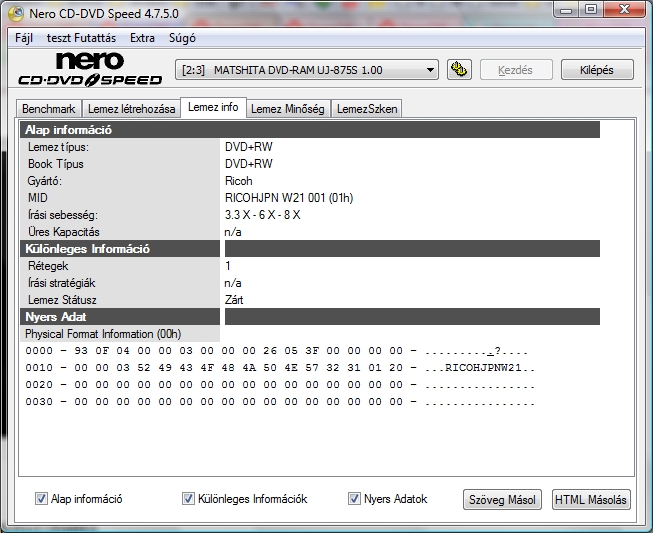
Task: Click the Zárt status value
Action: coord(234,300)
